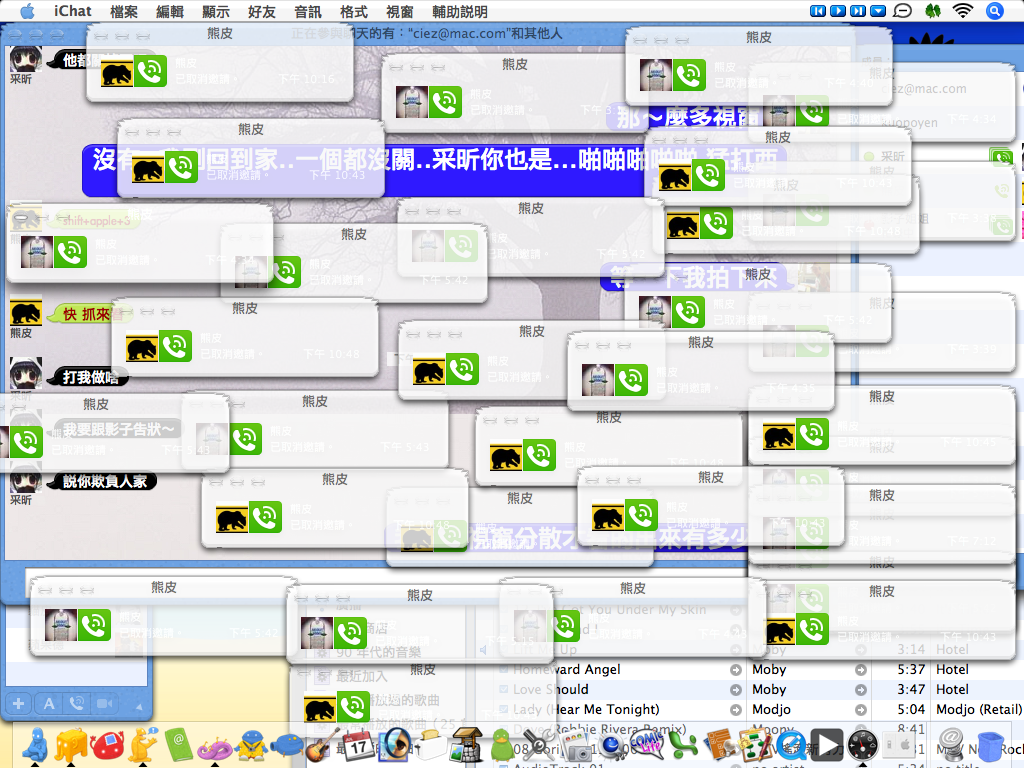
Task: Open GarageBand guitar icon in Dock
Action: click(321, 744)
